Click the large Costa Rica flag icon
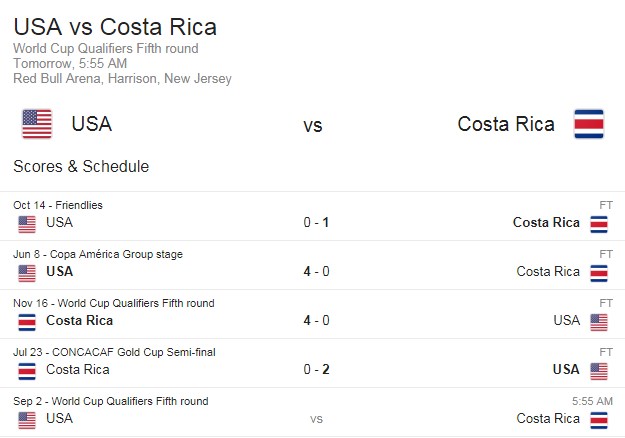 [589, 124]
